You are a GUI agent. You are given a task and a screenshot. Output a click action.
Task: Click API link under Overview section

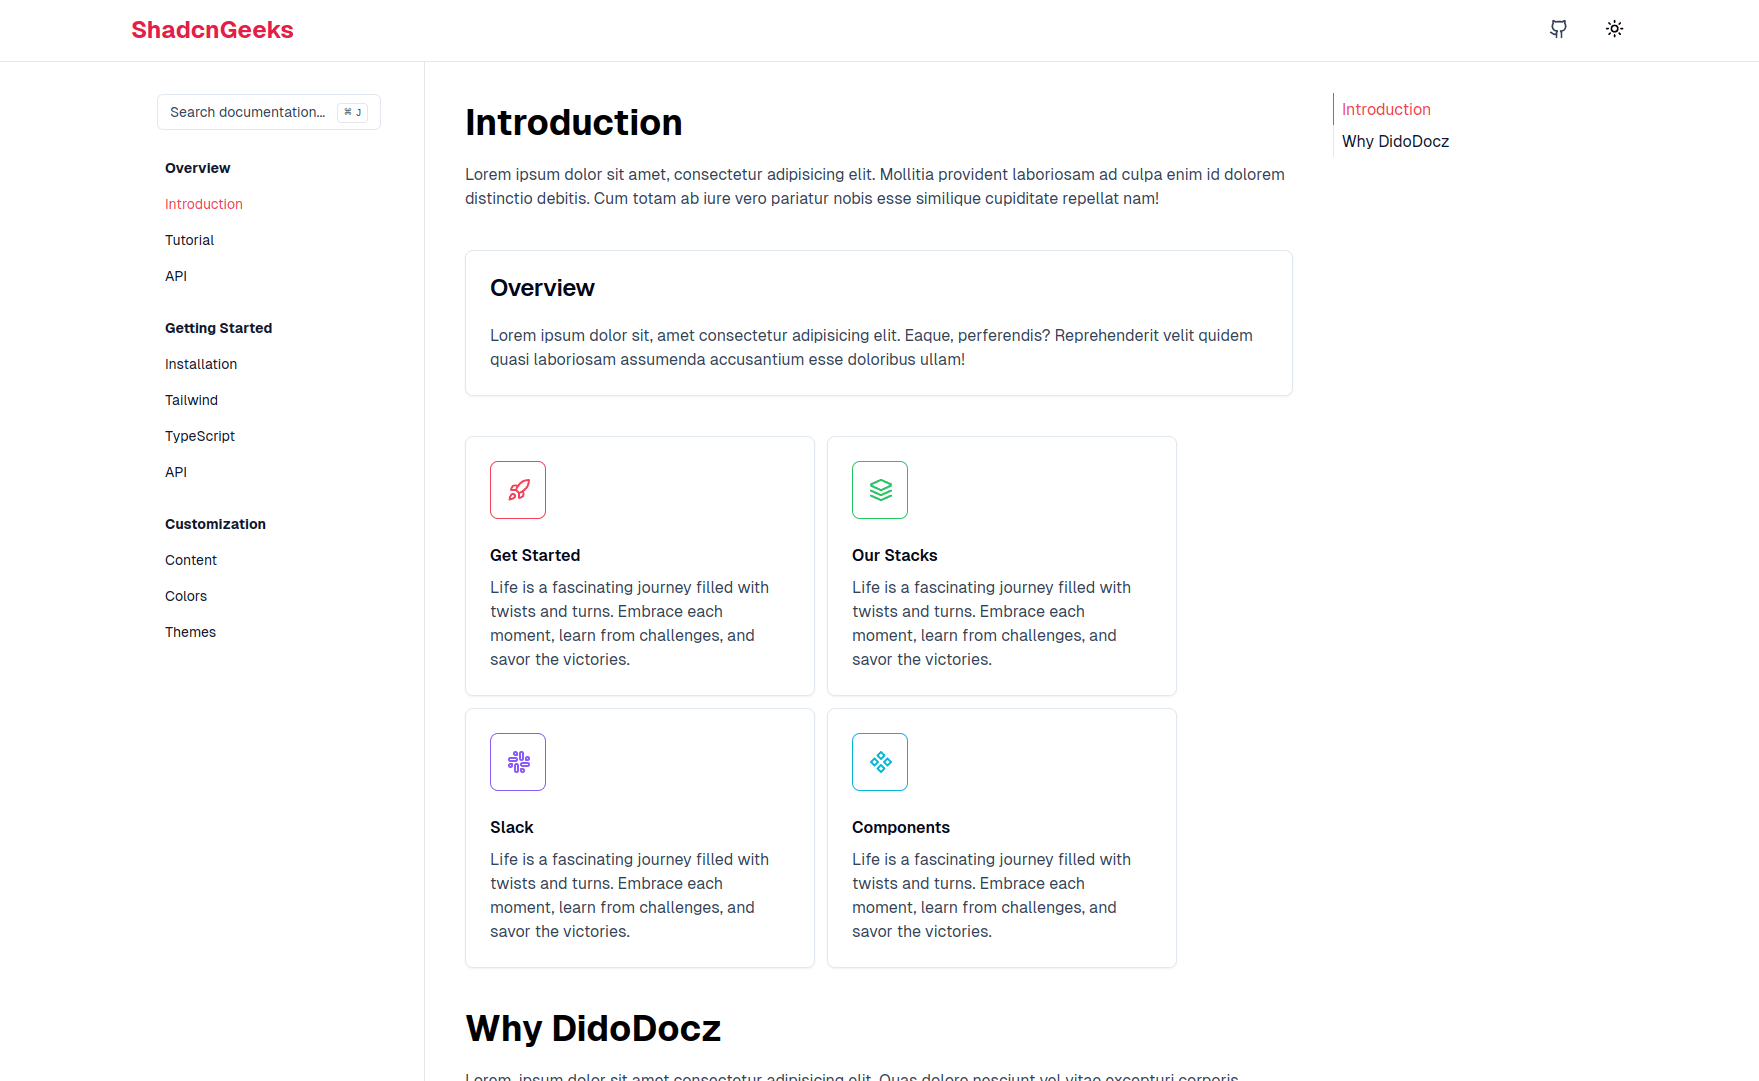point(176,276)
